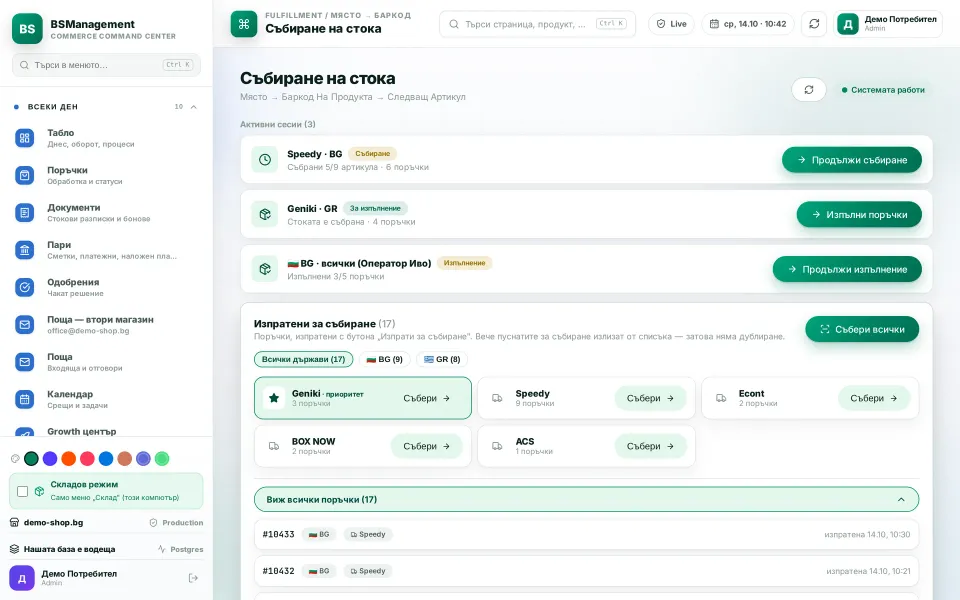Filter orders by BG (9)
Image resolution: width=960 pixels, height=600 pixels.
pyautogui.click(x=384, y=359)
